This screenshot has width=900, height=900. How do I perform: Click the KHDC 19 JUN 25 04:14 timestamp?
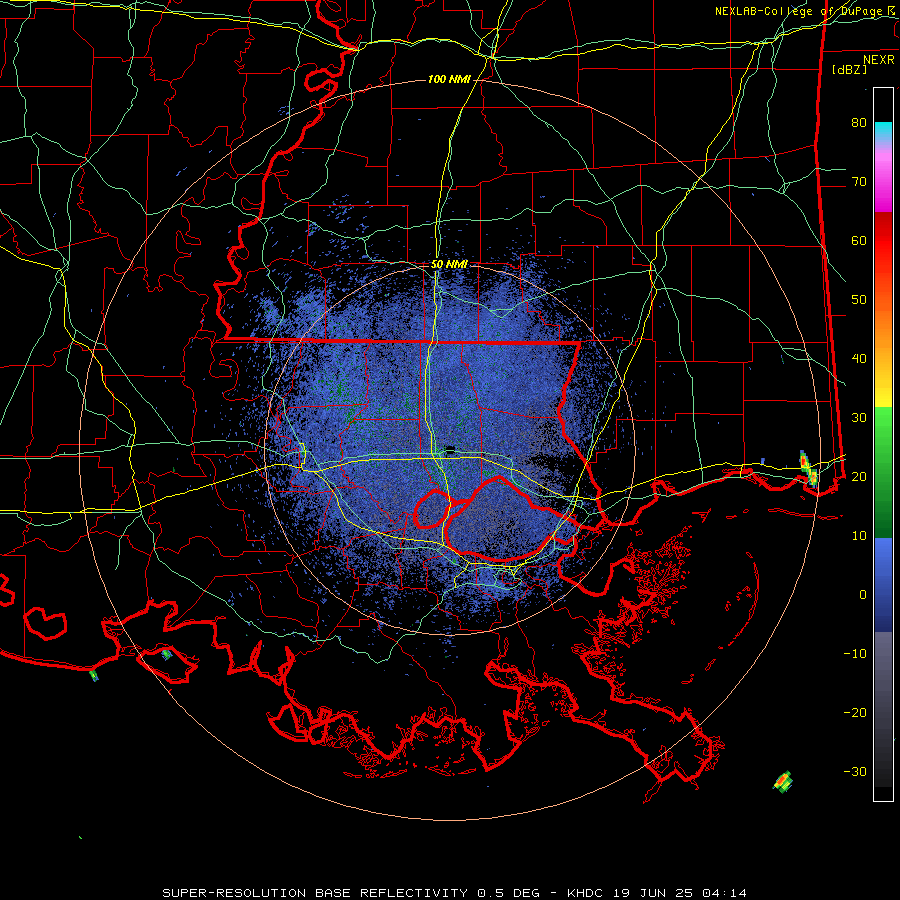[657, 893]
